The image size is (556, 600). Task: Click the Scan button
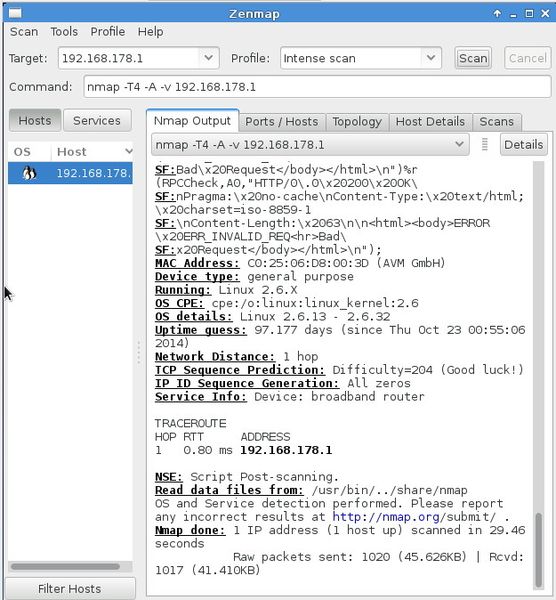(473, 58)
